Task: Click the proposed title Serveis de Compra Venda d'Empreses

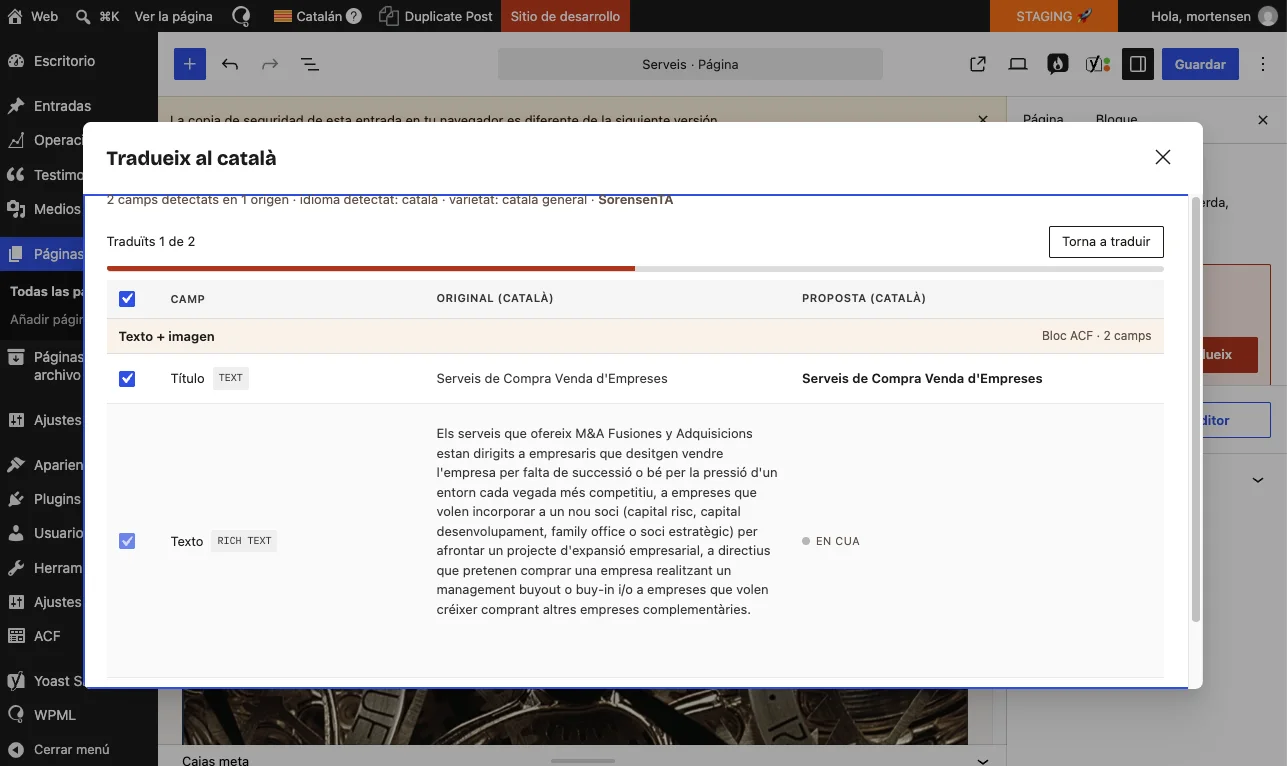Action: 922,379
